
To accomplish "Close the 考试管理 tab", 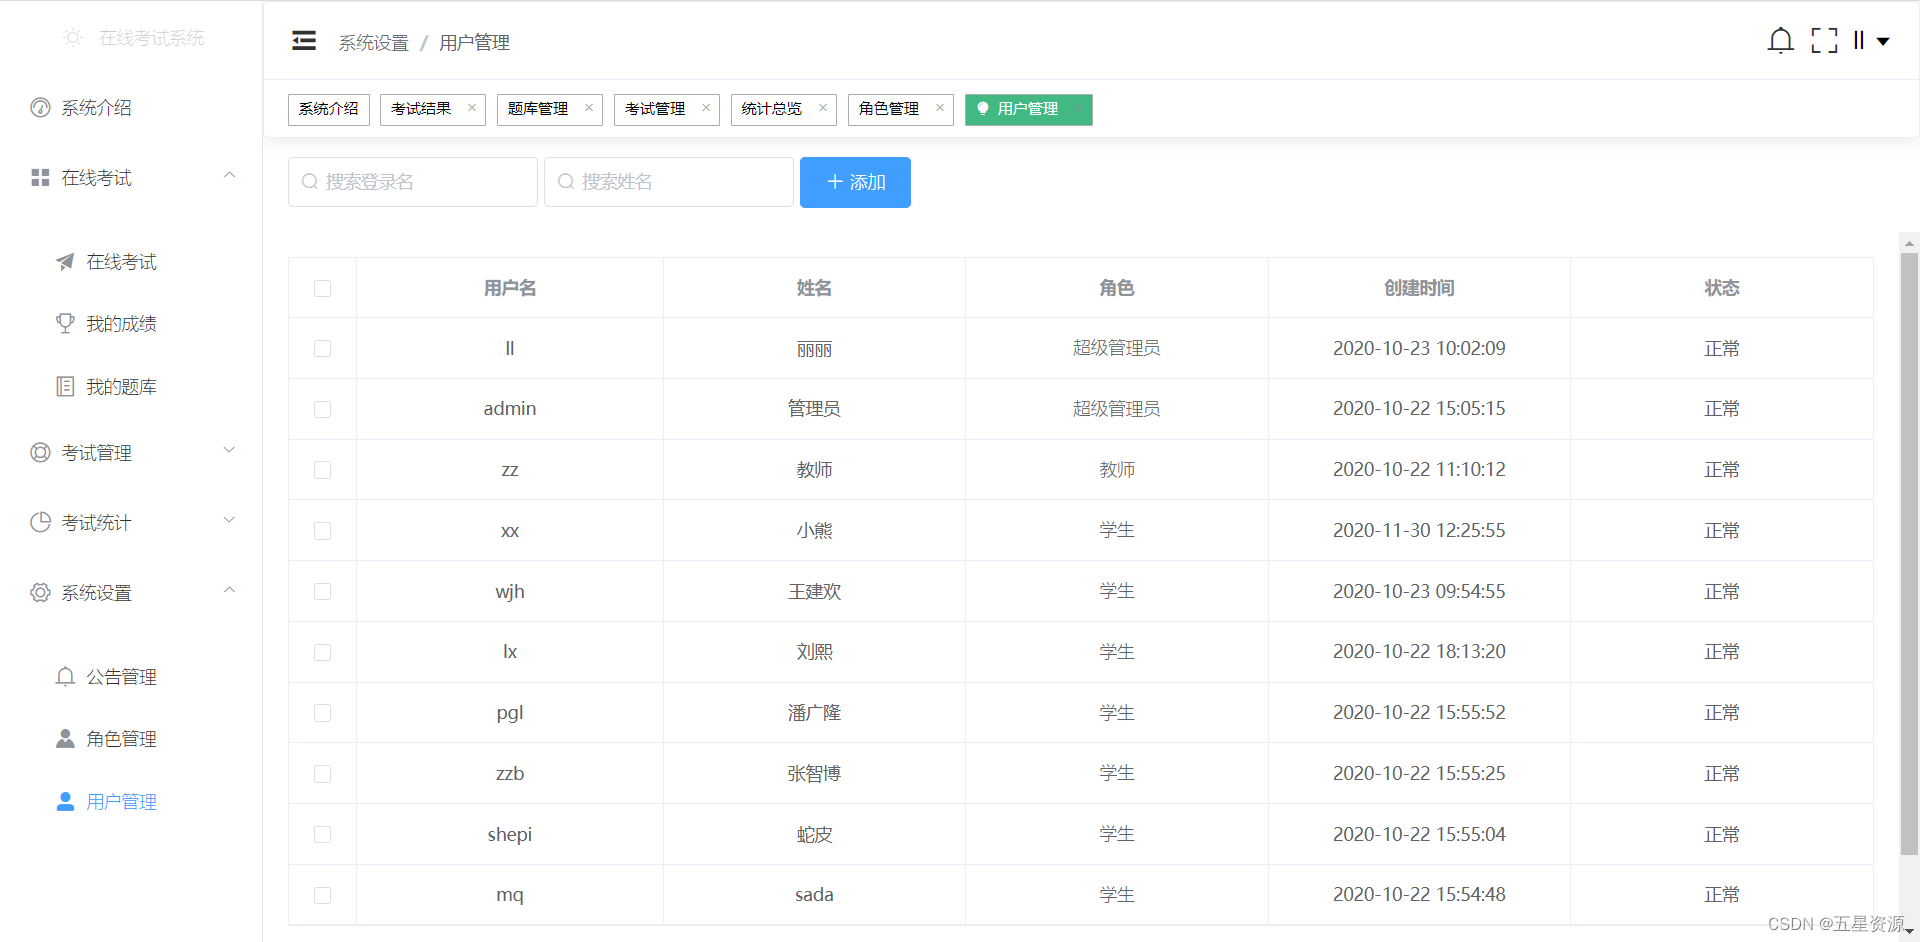I will pos(706,108).
